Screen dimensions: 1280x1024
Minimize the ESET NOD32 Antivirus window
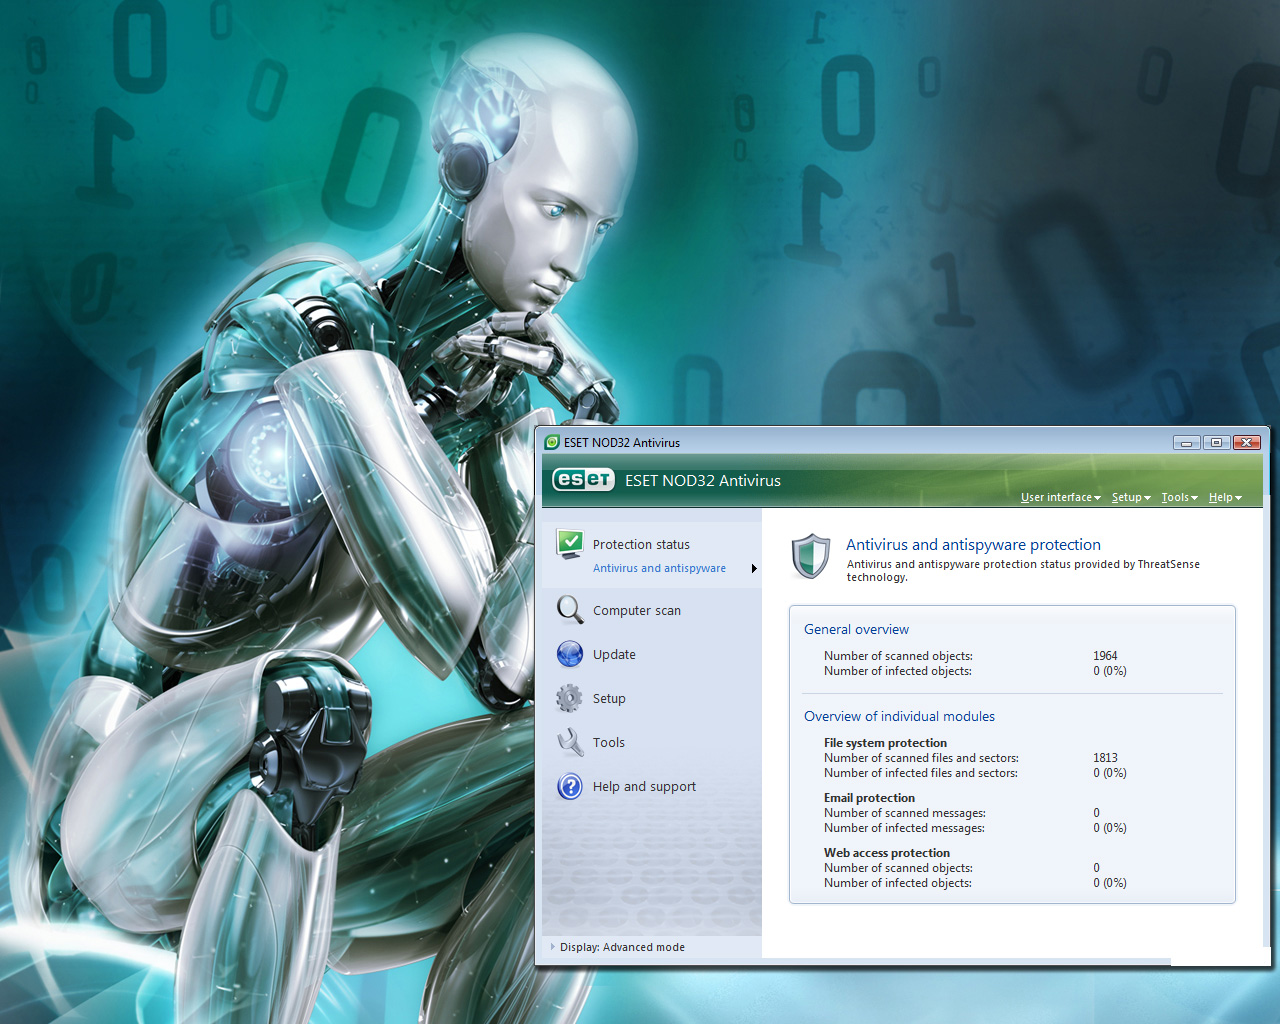[1186, 442]
